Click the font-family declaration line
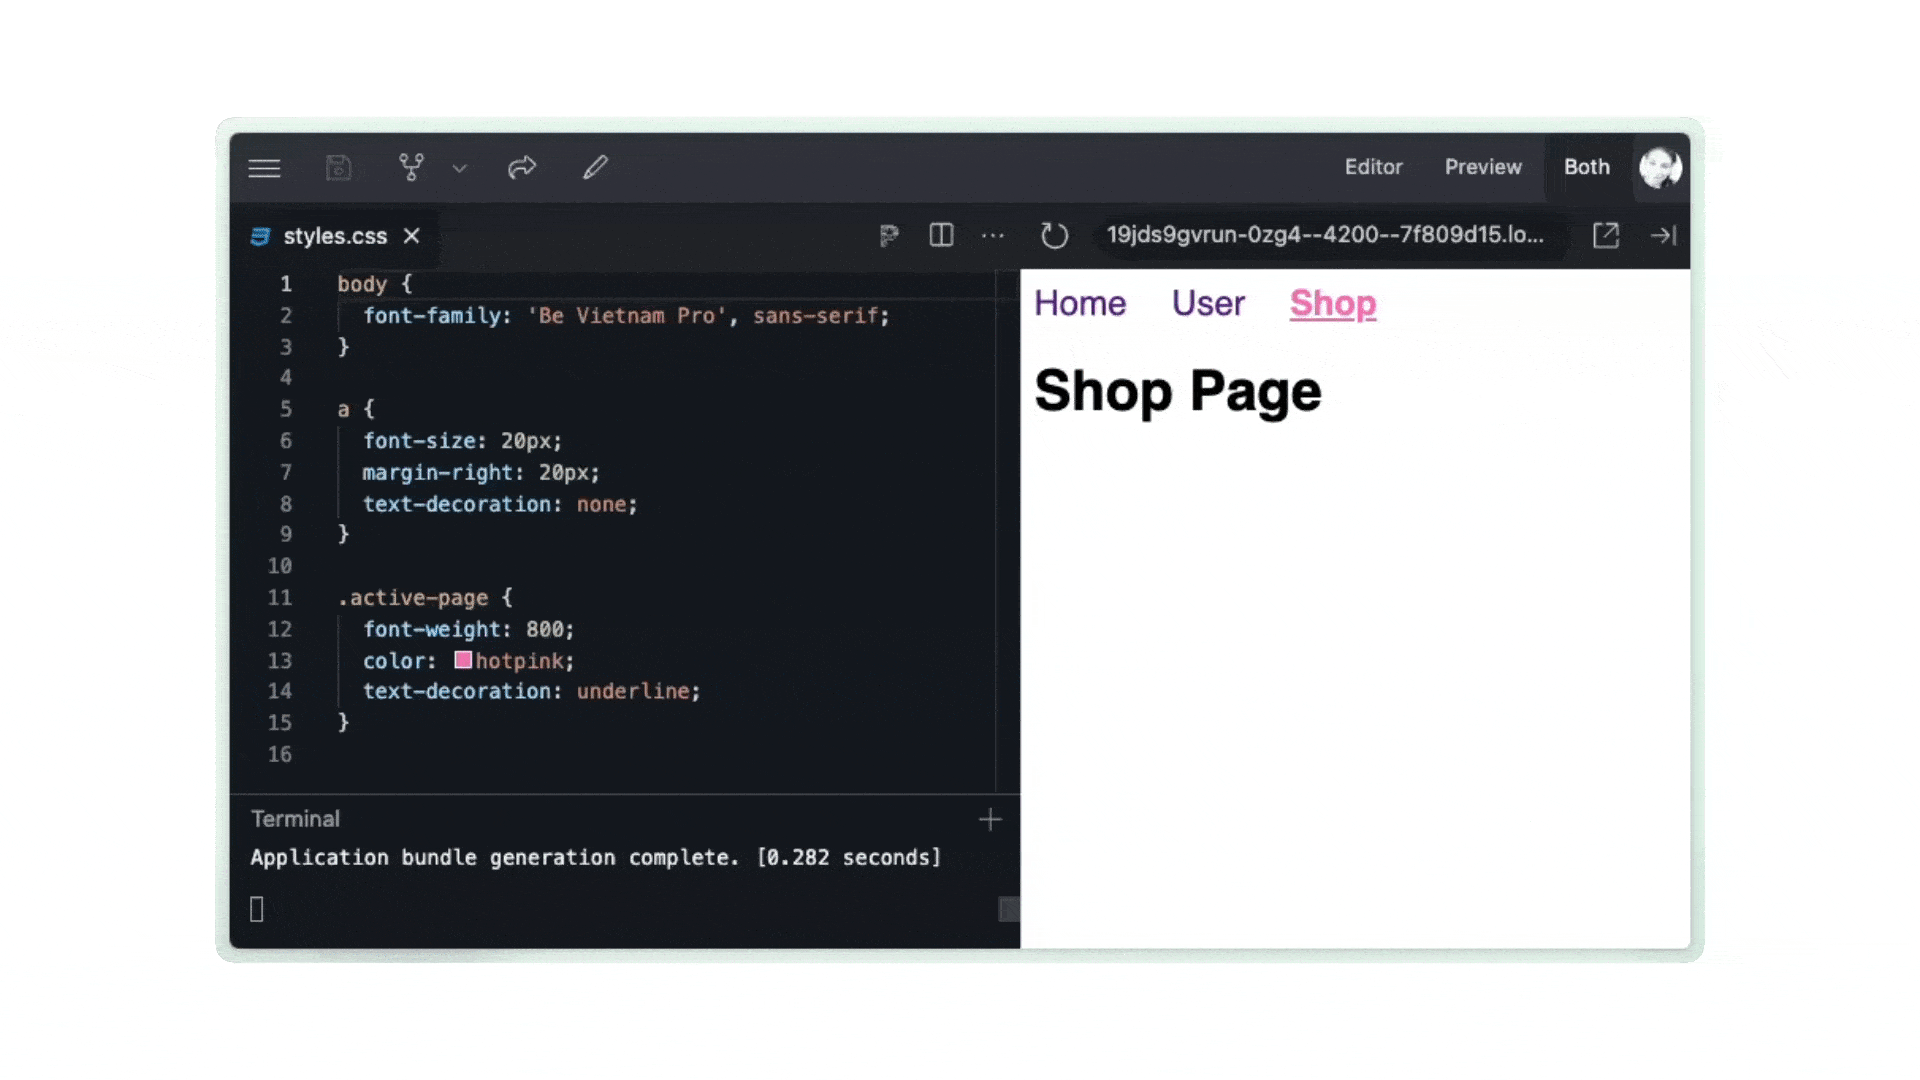 [x=626, y=316]
